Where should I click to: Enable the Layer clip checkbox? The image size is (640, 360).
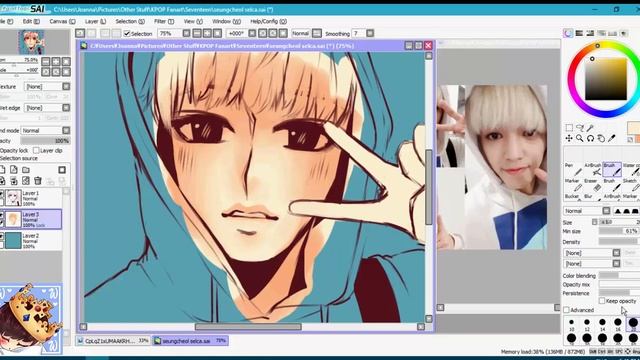tap(36, 150)
